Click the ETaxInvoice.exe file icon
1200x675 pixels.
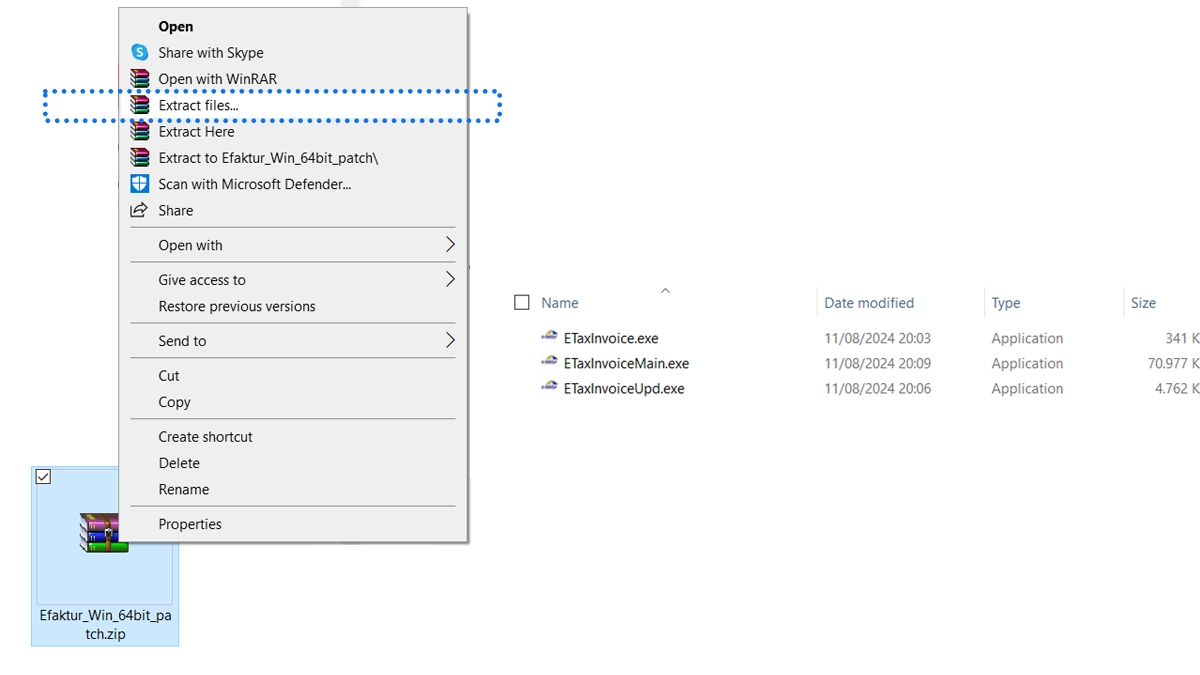[549, 337]
